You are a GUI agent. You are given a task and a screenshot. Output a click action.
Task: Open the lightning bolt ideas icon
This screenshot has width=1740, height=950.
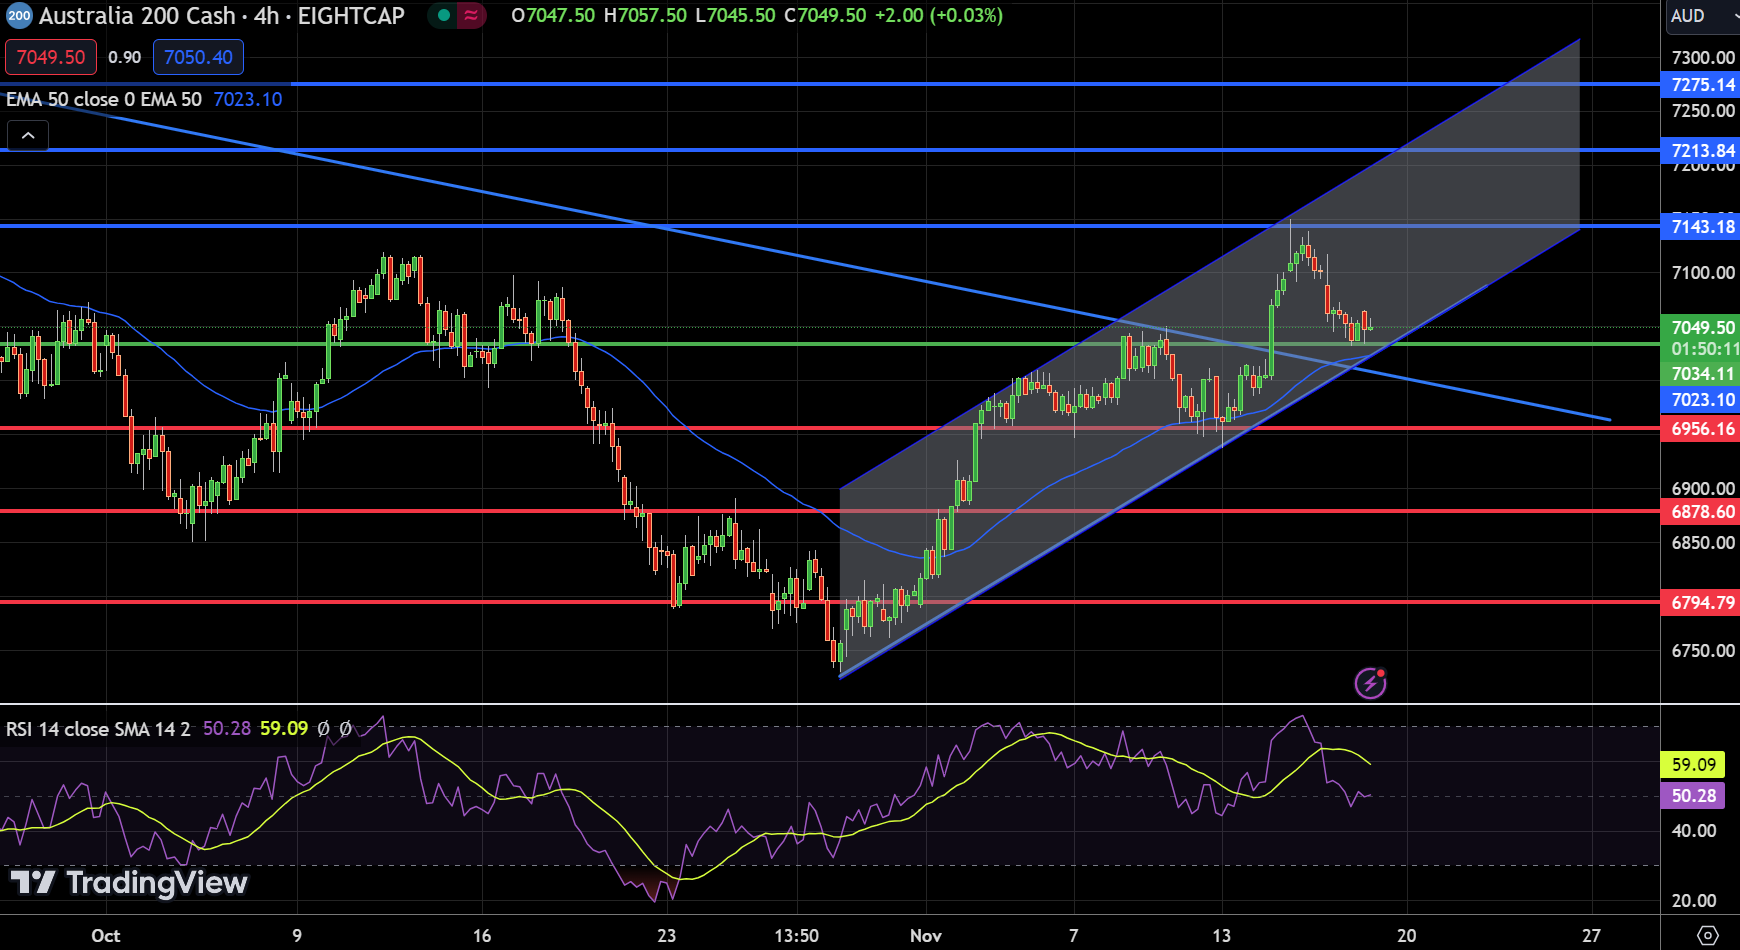click(1370, 683)
